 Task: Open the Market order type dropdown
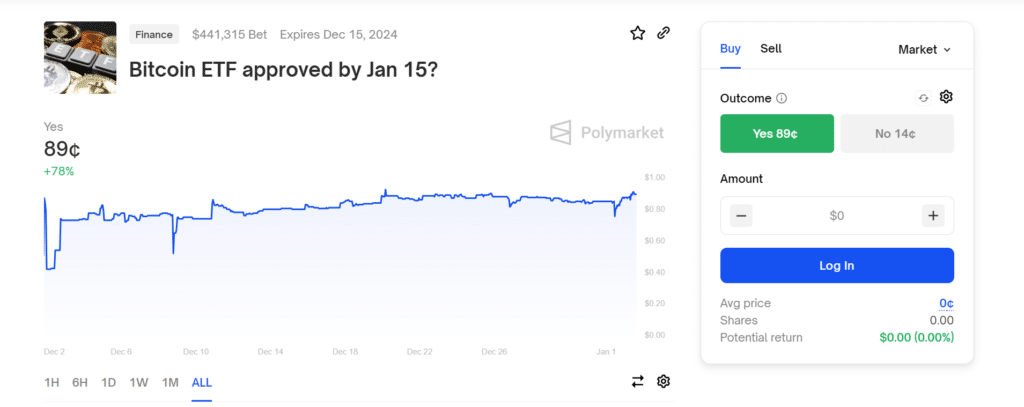924,50
